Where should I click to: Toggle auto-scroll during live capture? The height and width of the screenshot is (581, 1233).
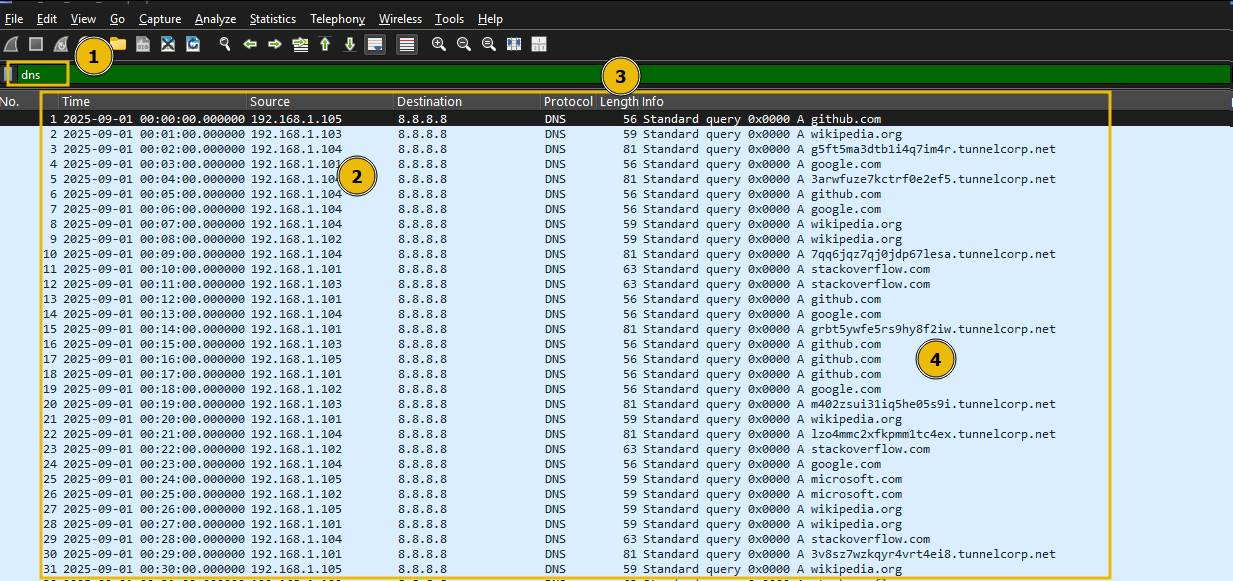[375, 44]
